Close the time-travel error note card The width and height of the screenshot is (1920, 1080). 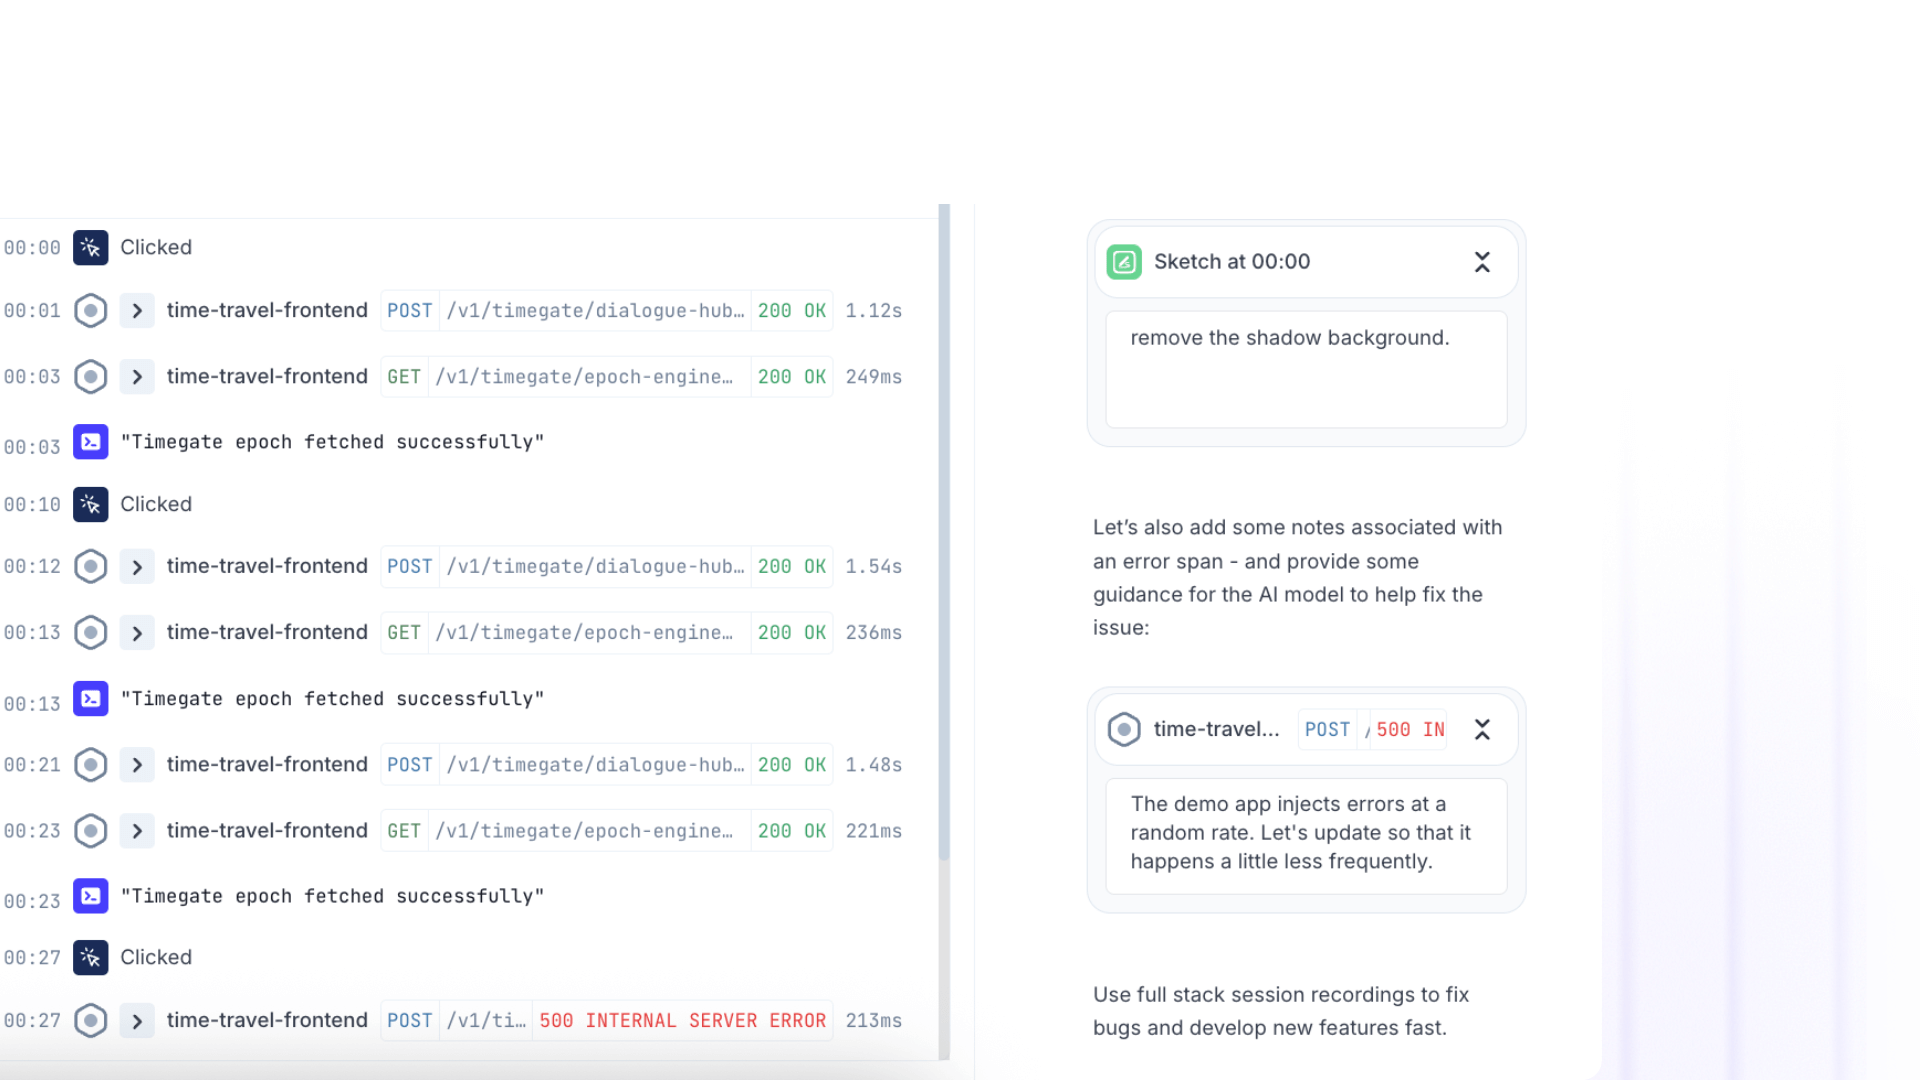point(1482,729)
